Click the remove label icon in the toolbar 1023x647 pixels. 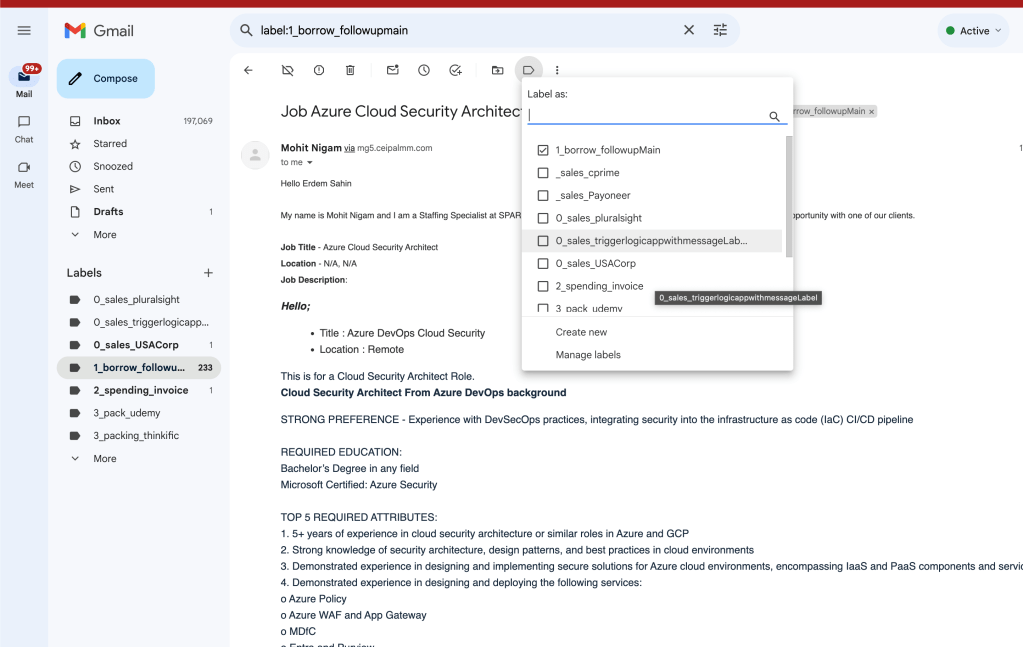(x=287, y=70)
